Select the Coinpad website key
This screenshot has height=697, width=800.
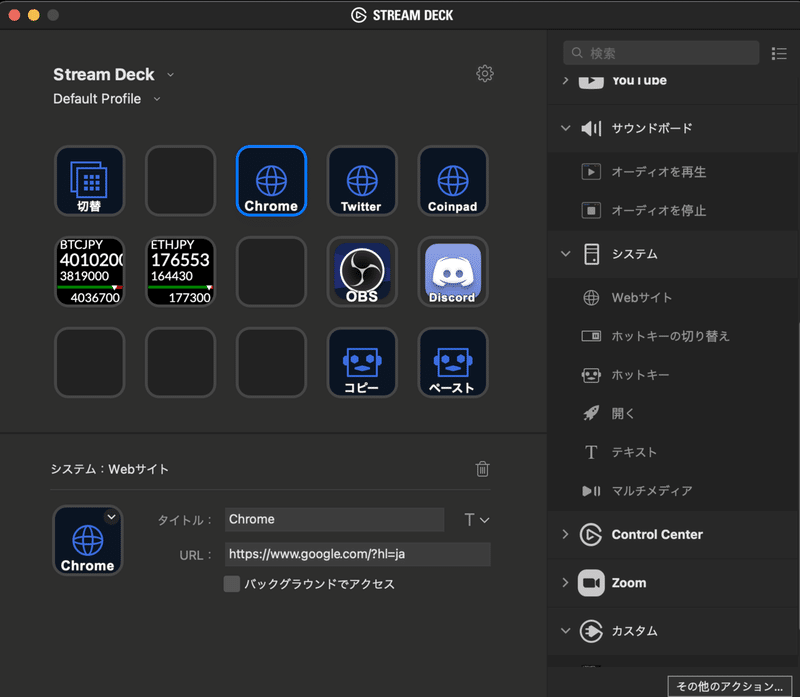click(453, 181)
